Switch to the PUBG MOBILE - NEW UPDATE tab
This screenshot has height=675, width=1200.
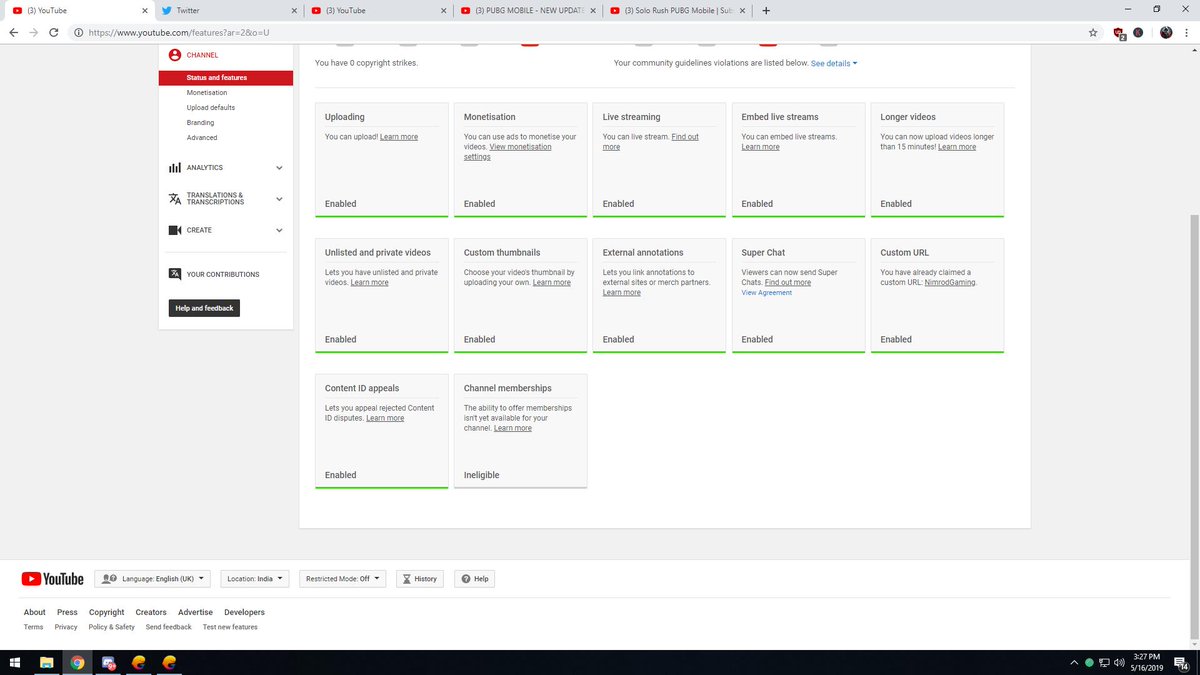coord(528,11)
